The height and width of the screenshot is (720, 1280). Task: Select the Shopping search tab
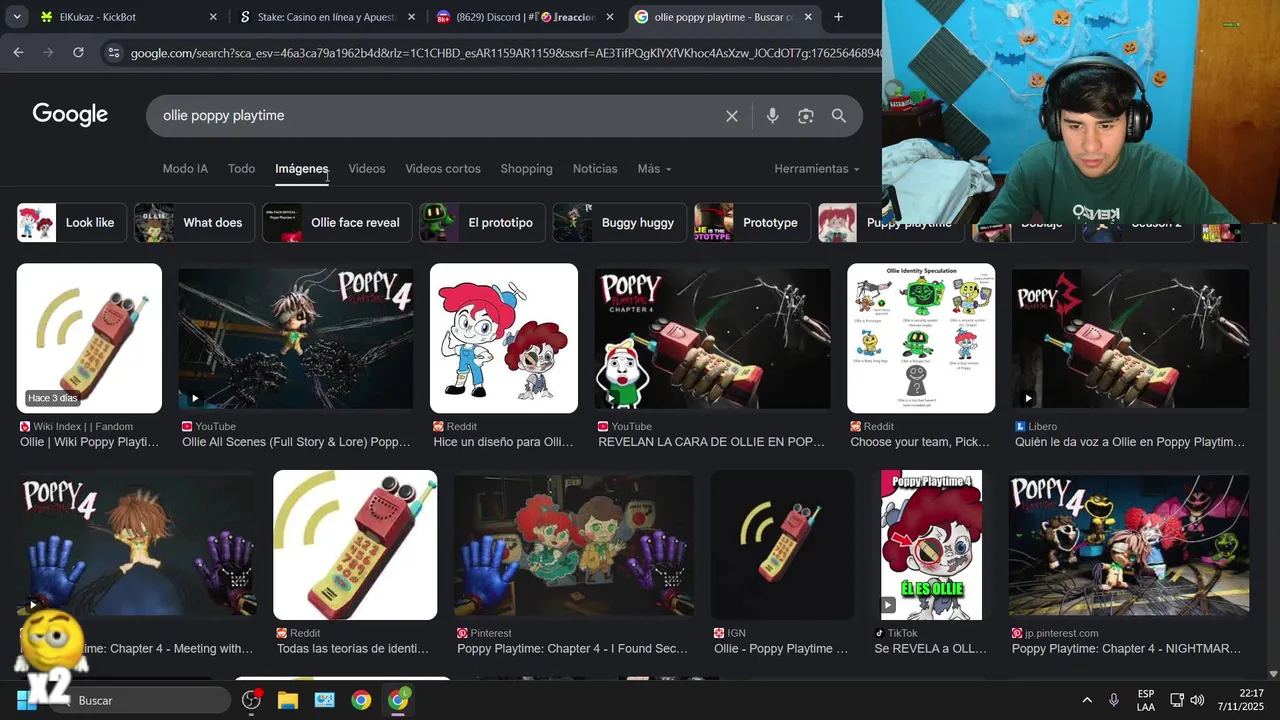[x=527, y=169]
